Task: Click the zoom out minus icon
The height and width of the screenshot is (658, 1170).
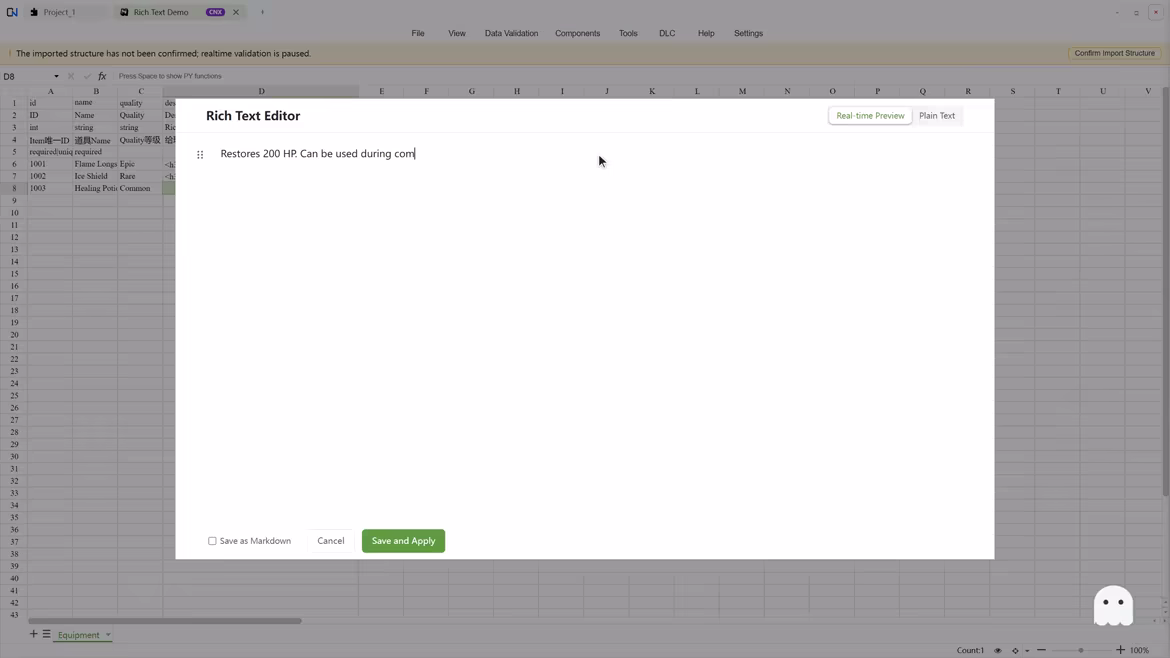Action: click(1042, 651)
